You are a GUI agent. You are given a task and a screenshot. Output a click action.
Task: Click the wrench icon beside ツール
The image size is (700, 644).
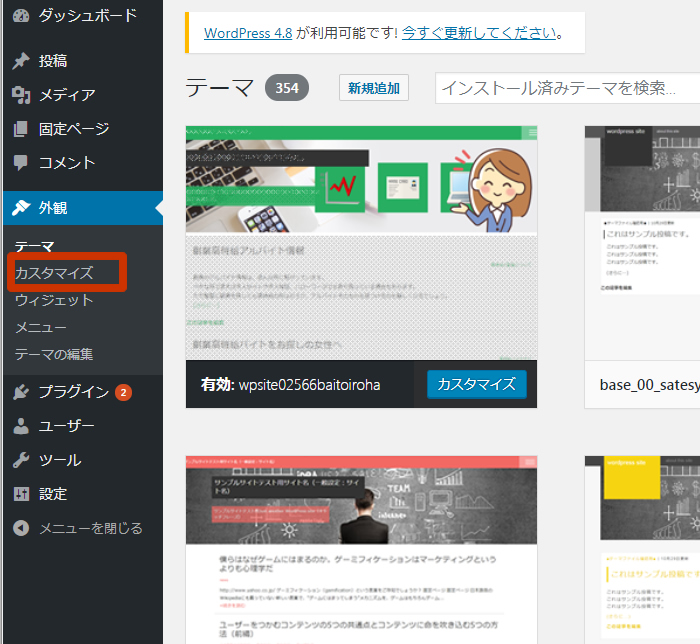click(x=21, y=460)
